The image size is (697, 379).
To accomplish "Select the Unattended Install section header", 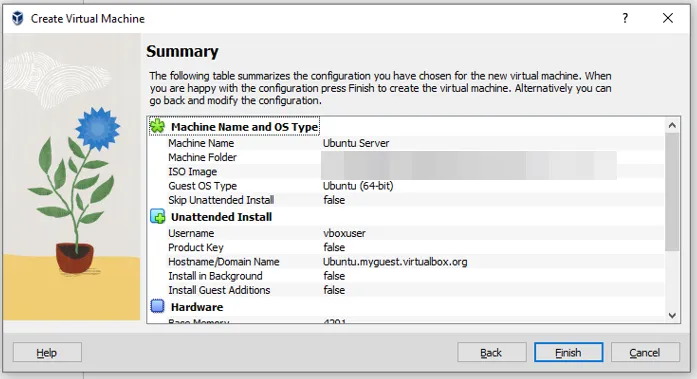I will 221,217.
